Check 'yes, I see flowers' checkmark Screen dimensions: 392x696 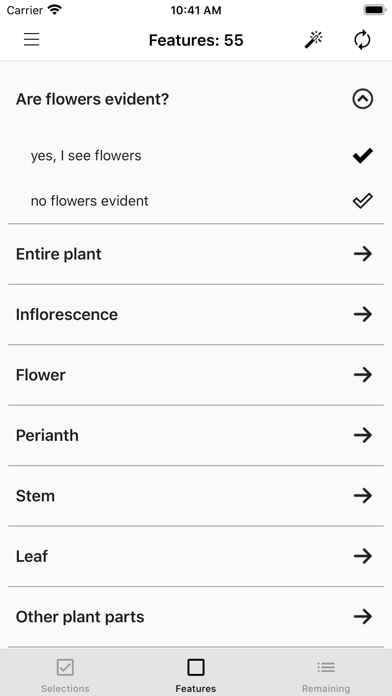coord(363,156)
